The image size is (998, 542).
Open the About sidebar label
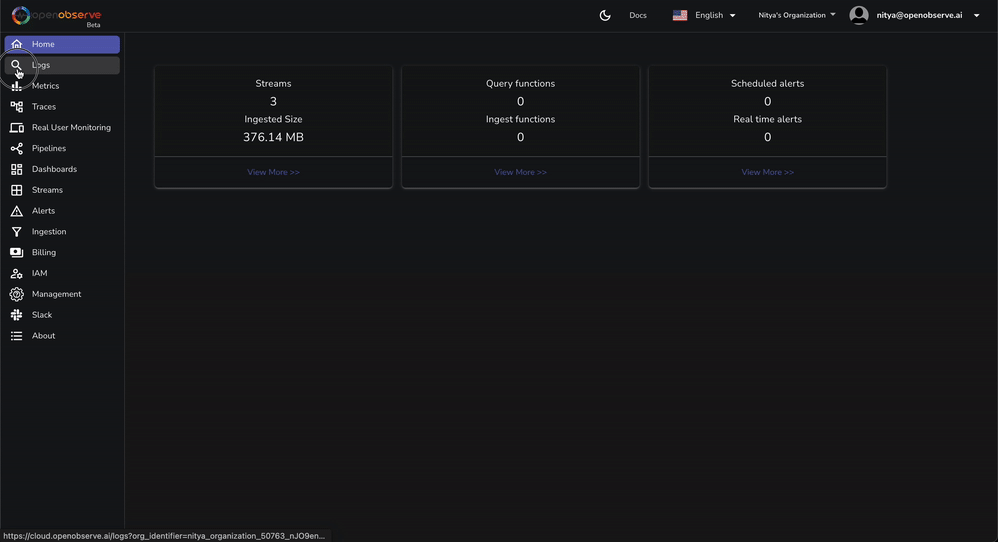43,336
